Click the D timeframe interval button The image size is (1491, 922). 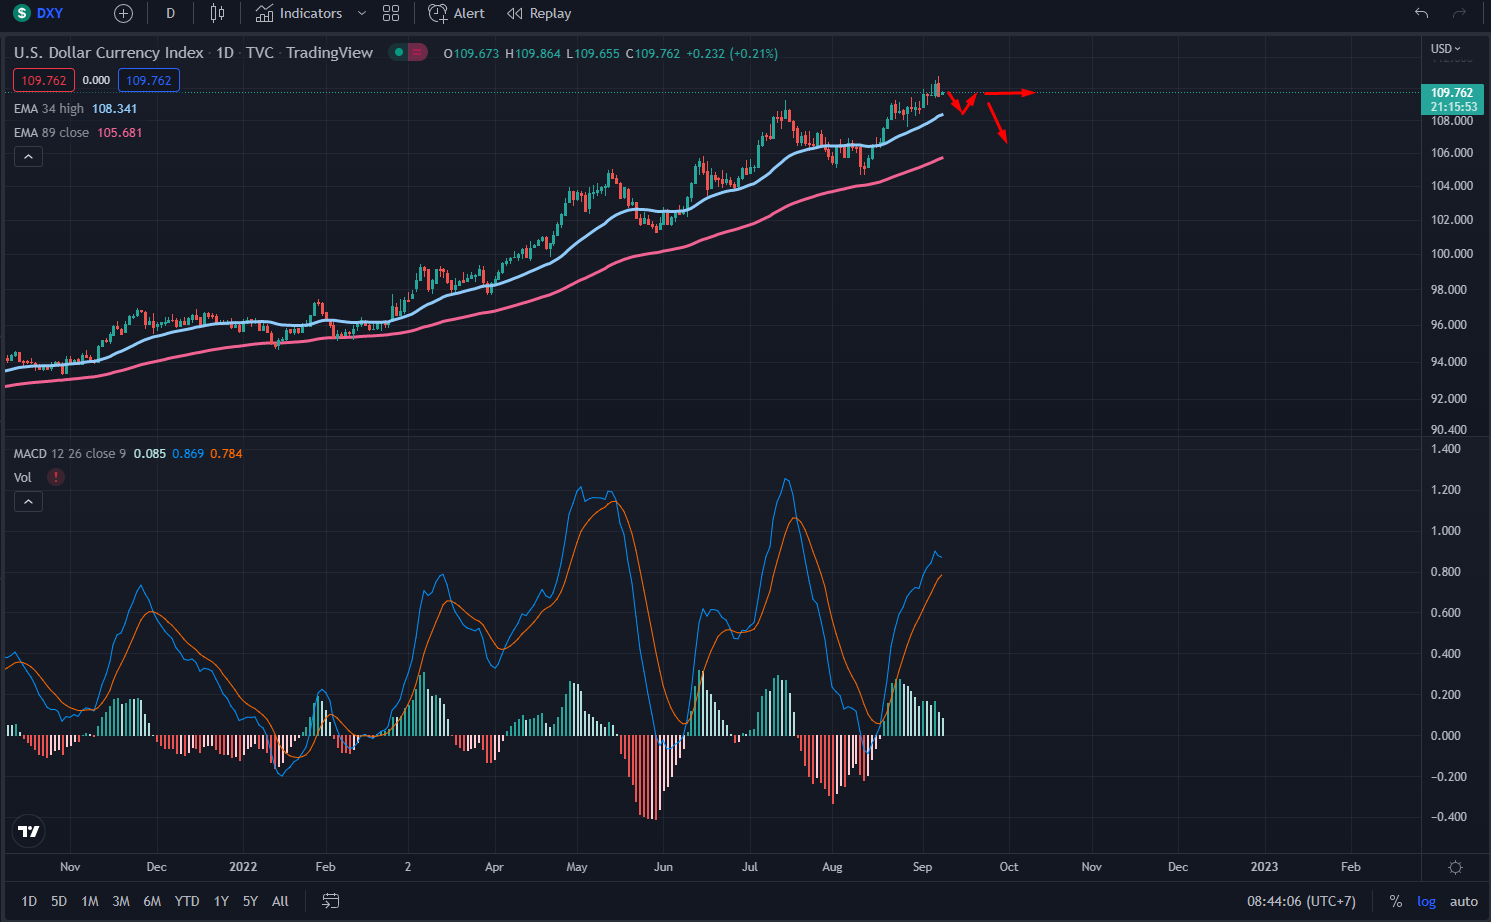(x=171, y=14)
